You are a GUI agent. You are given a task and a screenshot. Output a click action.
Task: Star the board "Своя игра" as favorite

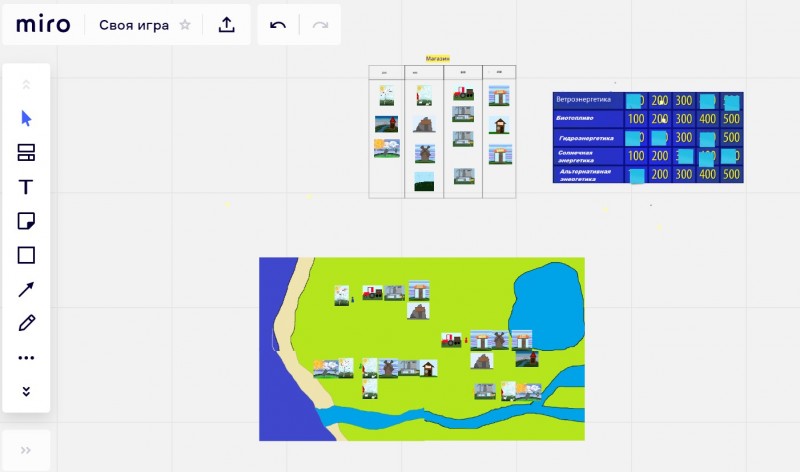185,25
